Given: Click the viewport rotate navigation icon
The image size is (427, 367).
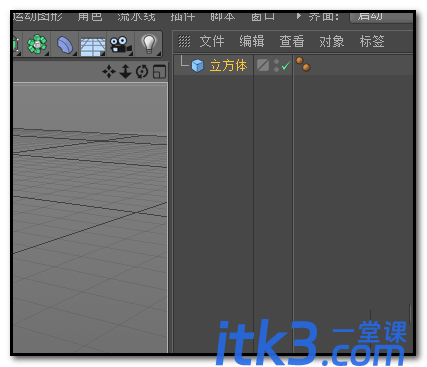Looking at the screenshot, I should pos(142,71).
